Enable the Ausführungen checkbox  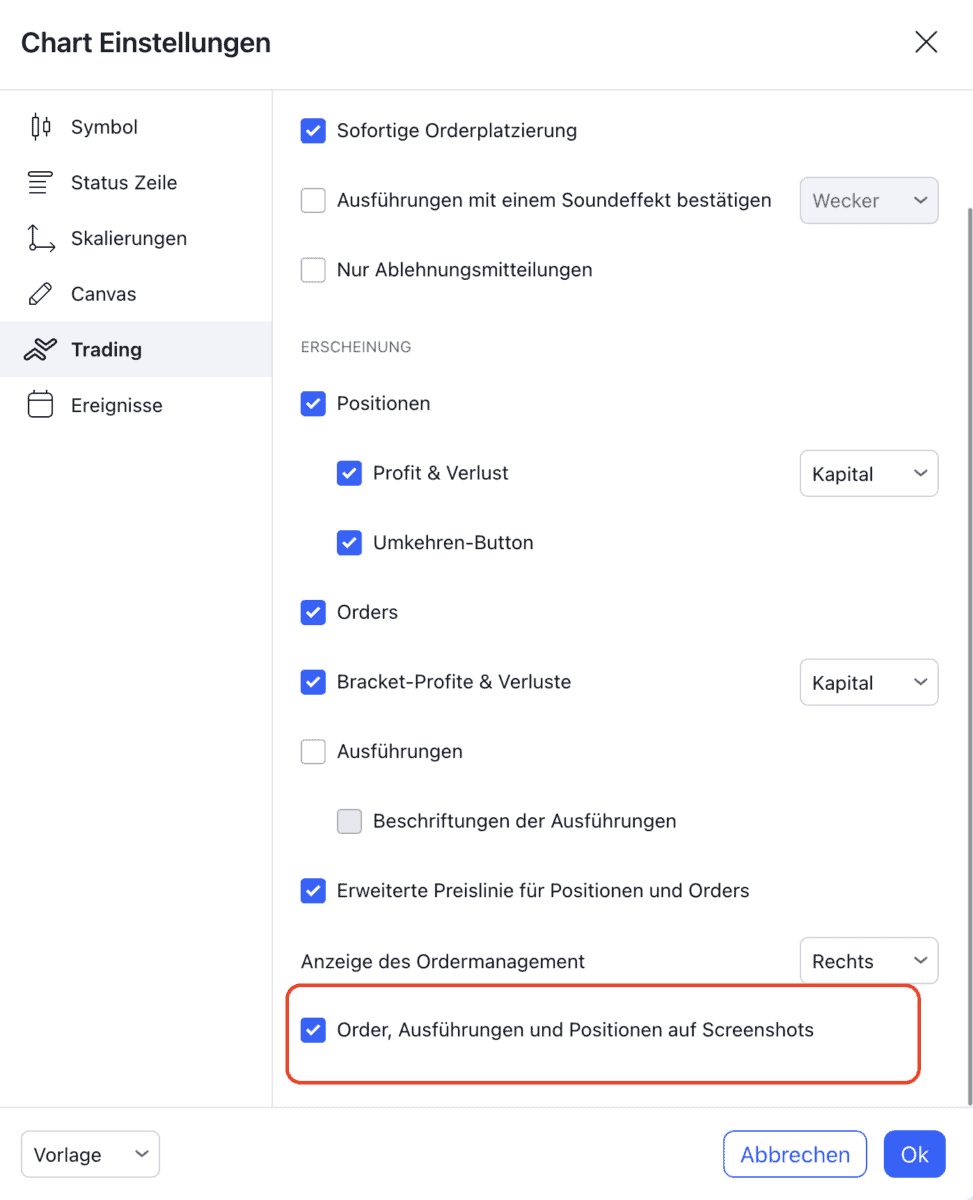click(313, 751)
